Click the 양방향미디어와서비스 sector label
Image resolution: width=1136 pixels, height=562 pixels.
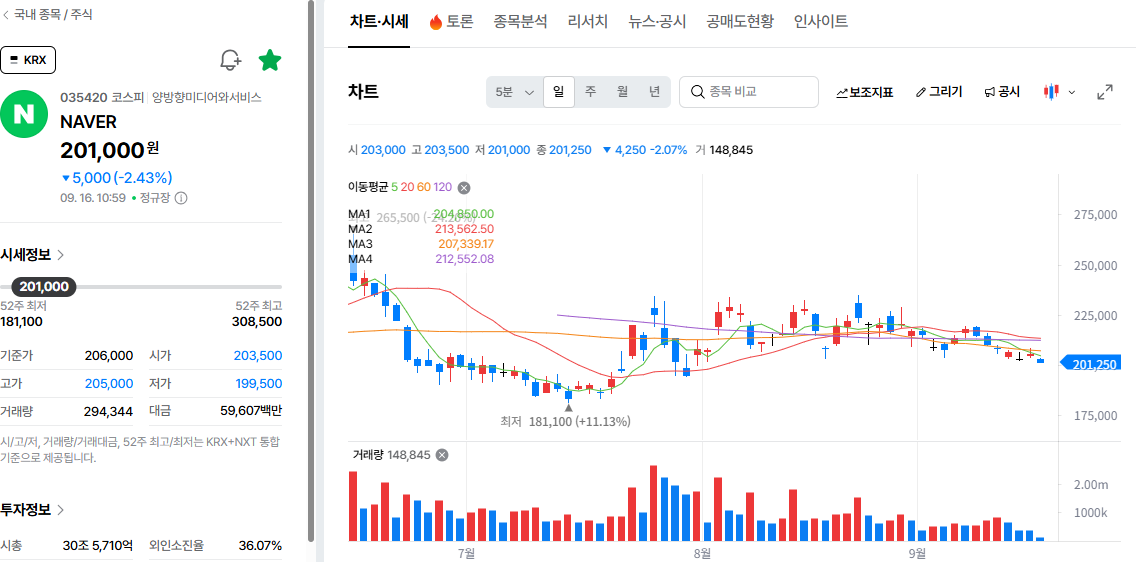pos(206,97)
